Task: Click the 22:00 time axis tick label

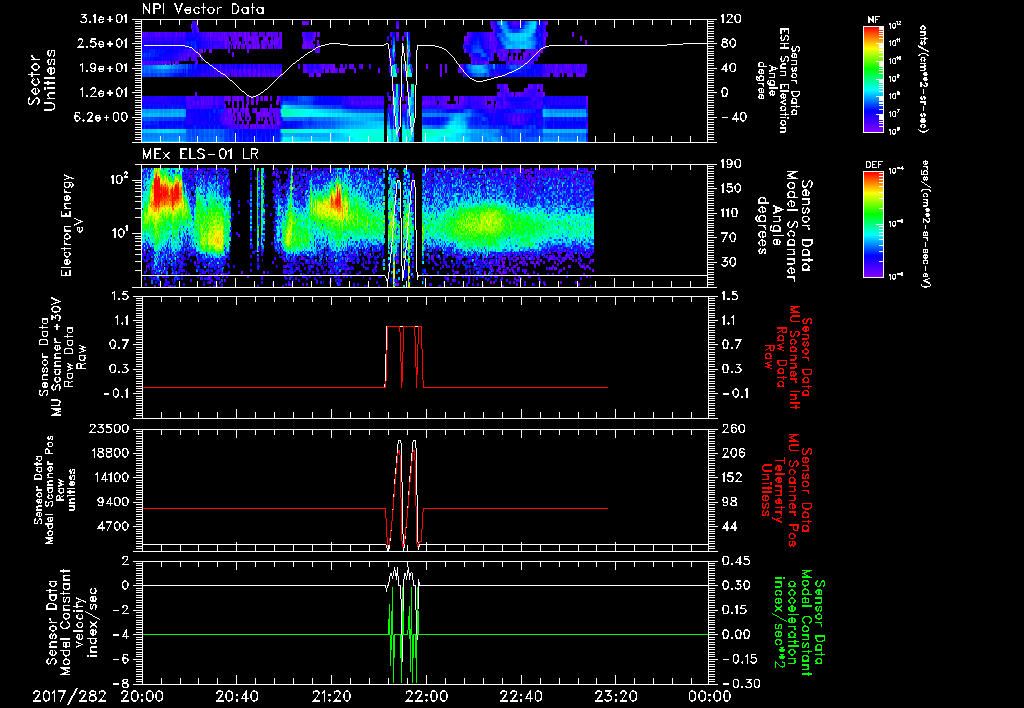Action: coord(426,696)
